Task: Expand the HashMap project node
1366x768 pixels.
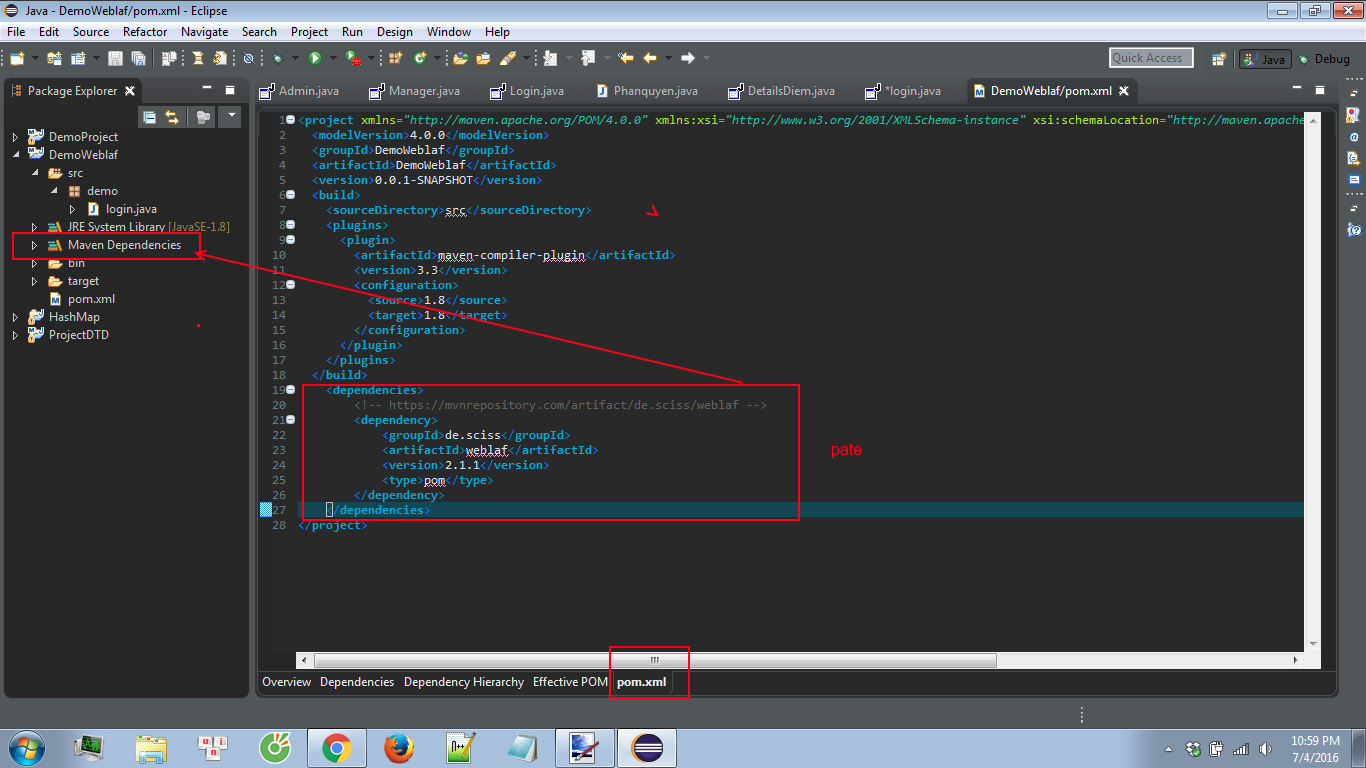Action: pyautogui.click(x=16, y=317)
